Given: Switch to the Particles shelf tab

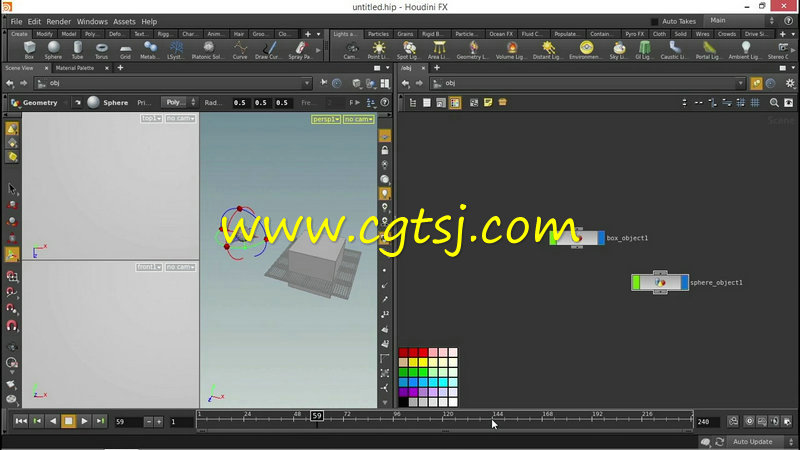Looking at the screenshot, I should pos(378,34).
